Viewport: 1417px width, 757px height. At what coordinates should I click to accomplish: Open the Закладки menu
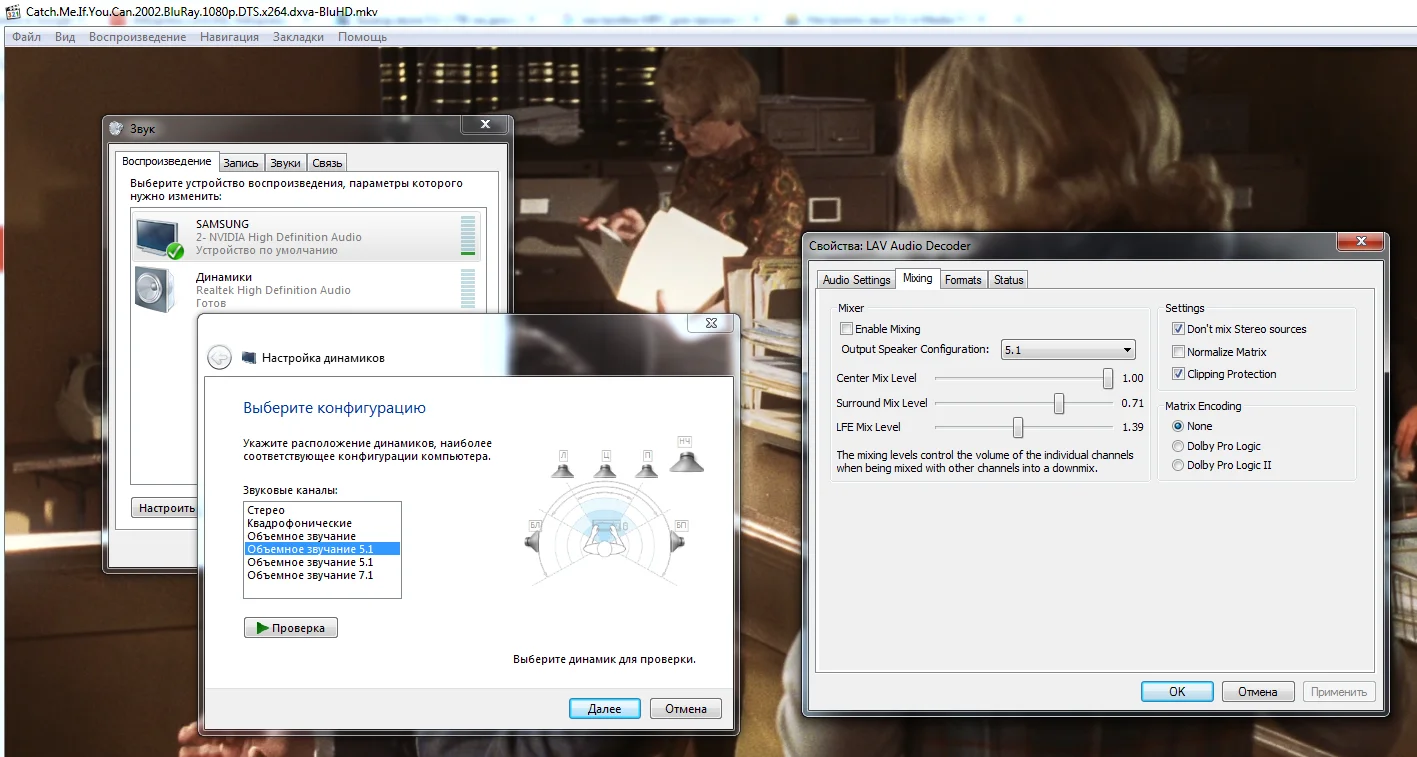pos(298,37)
